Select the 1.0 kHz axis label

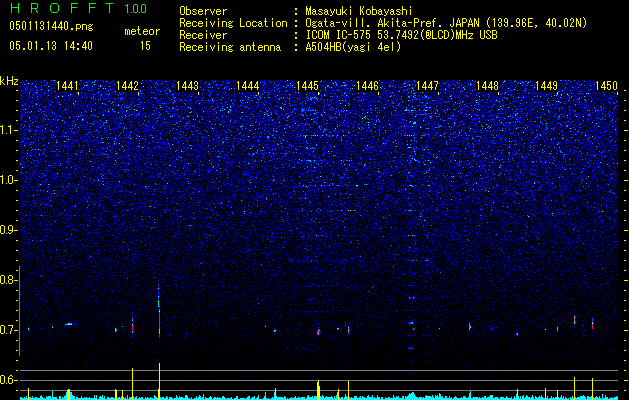click(x=8, y=180)
